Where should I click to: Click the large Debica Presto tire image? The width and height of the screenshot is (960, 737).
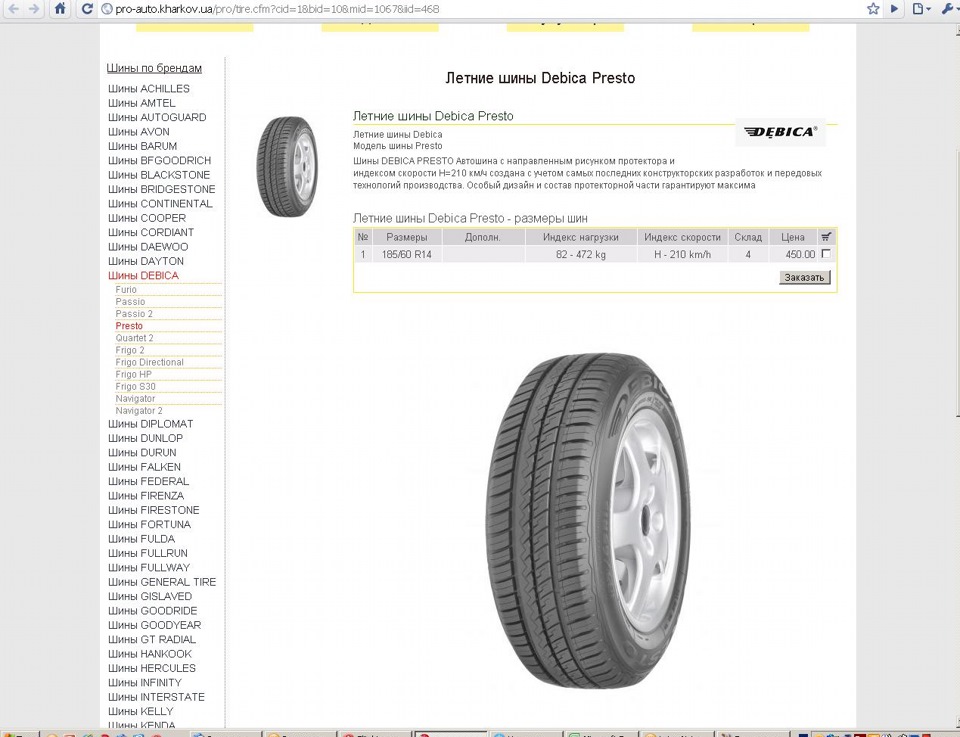(588, 520)
